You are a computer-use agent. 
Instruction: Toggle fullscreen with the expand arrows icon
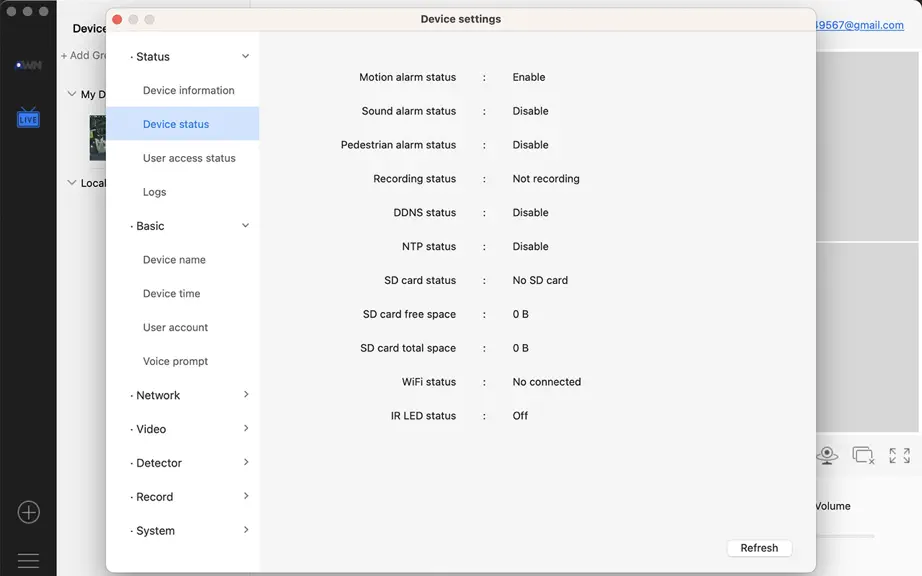pos(899,455)
